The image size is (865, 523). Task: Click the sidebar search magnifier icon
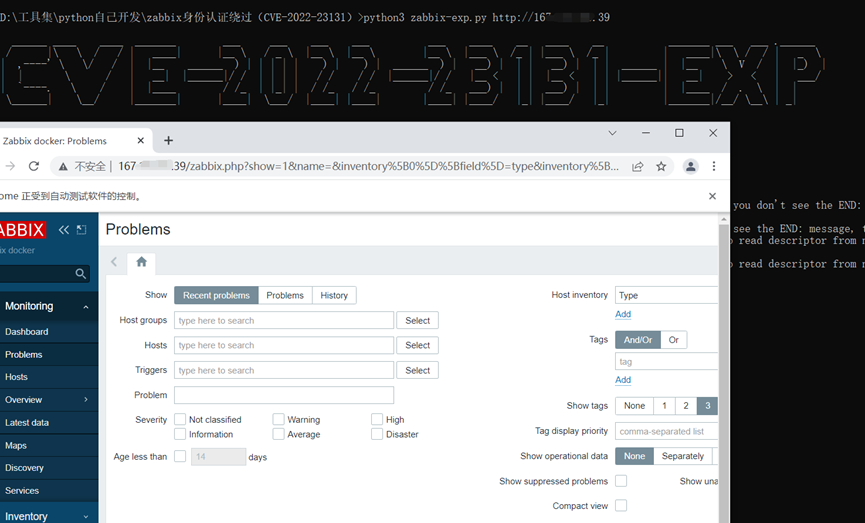[x=81, y=274]
